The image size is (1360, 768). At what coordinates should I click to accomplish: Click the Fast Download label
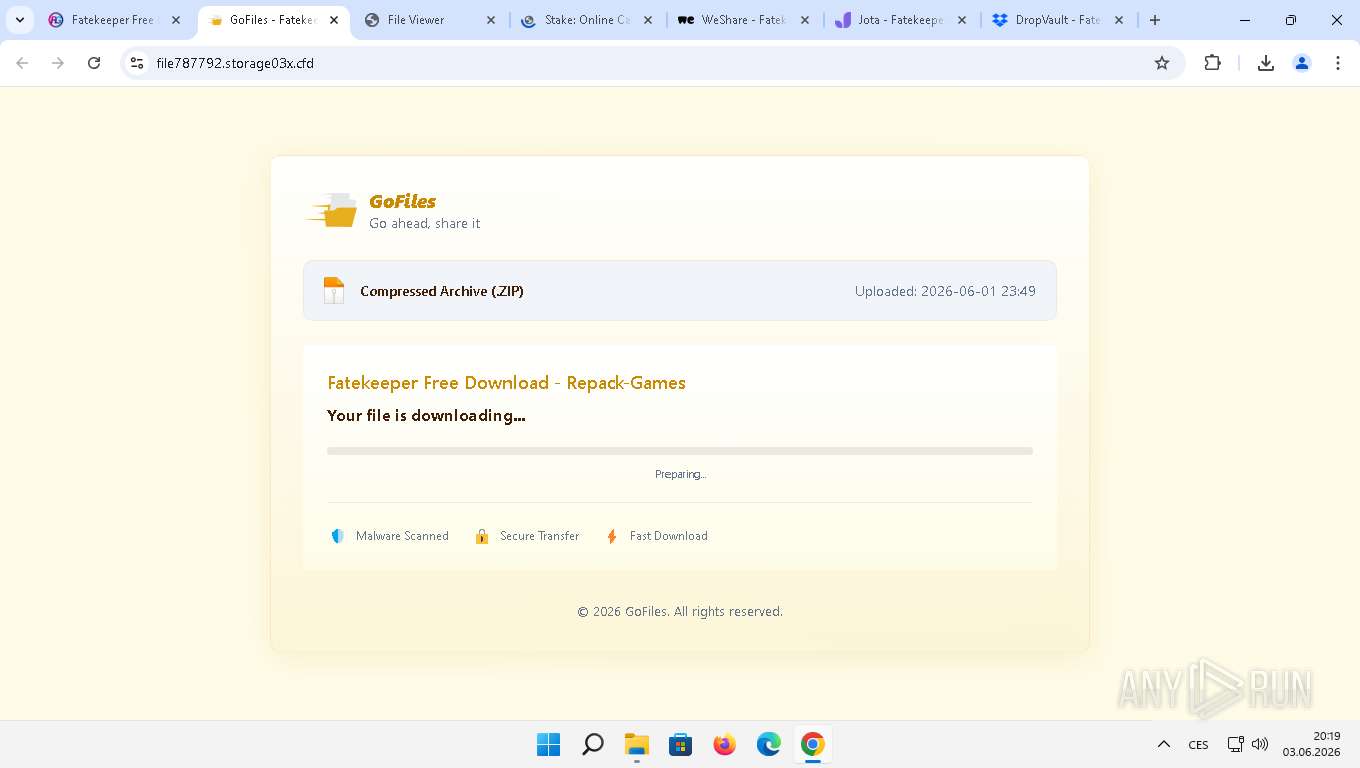coord(668,536)
